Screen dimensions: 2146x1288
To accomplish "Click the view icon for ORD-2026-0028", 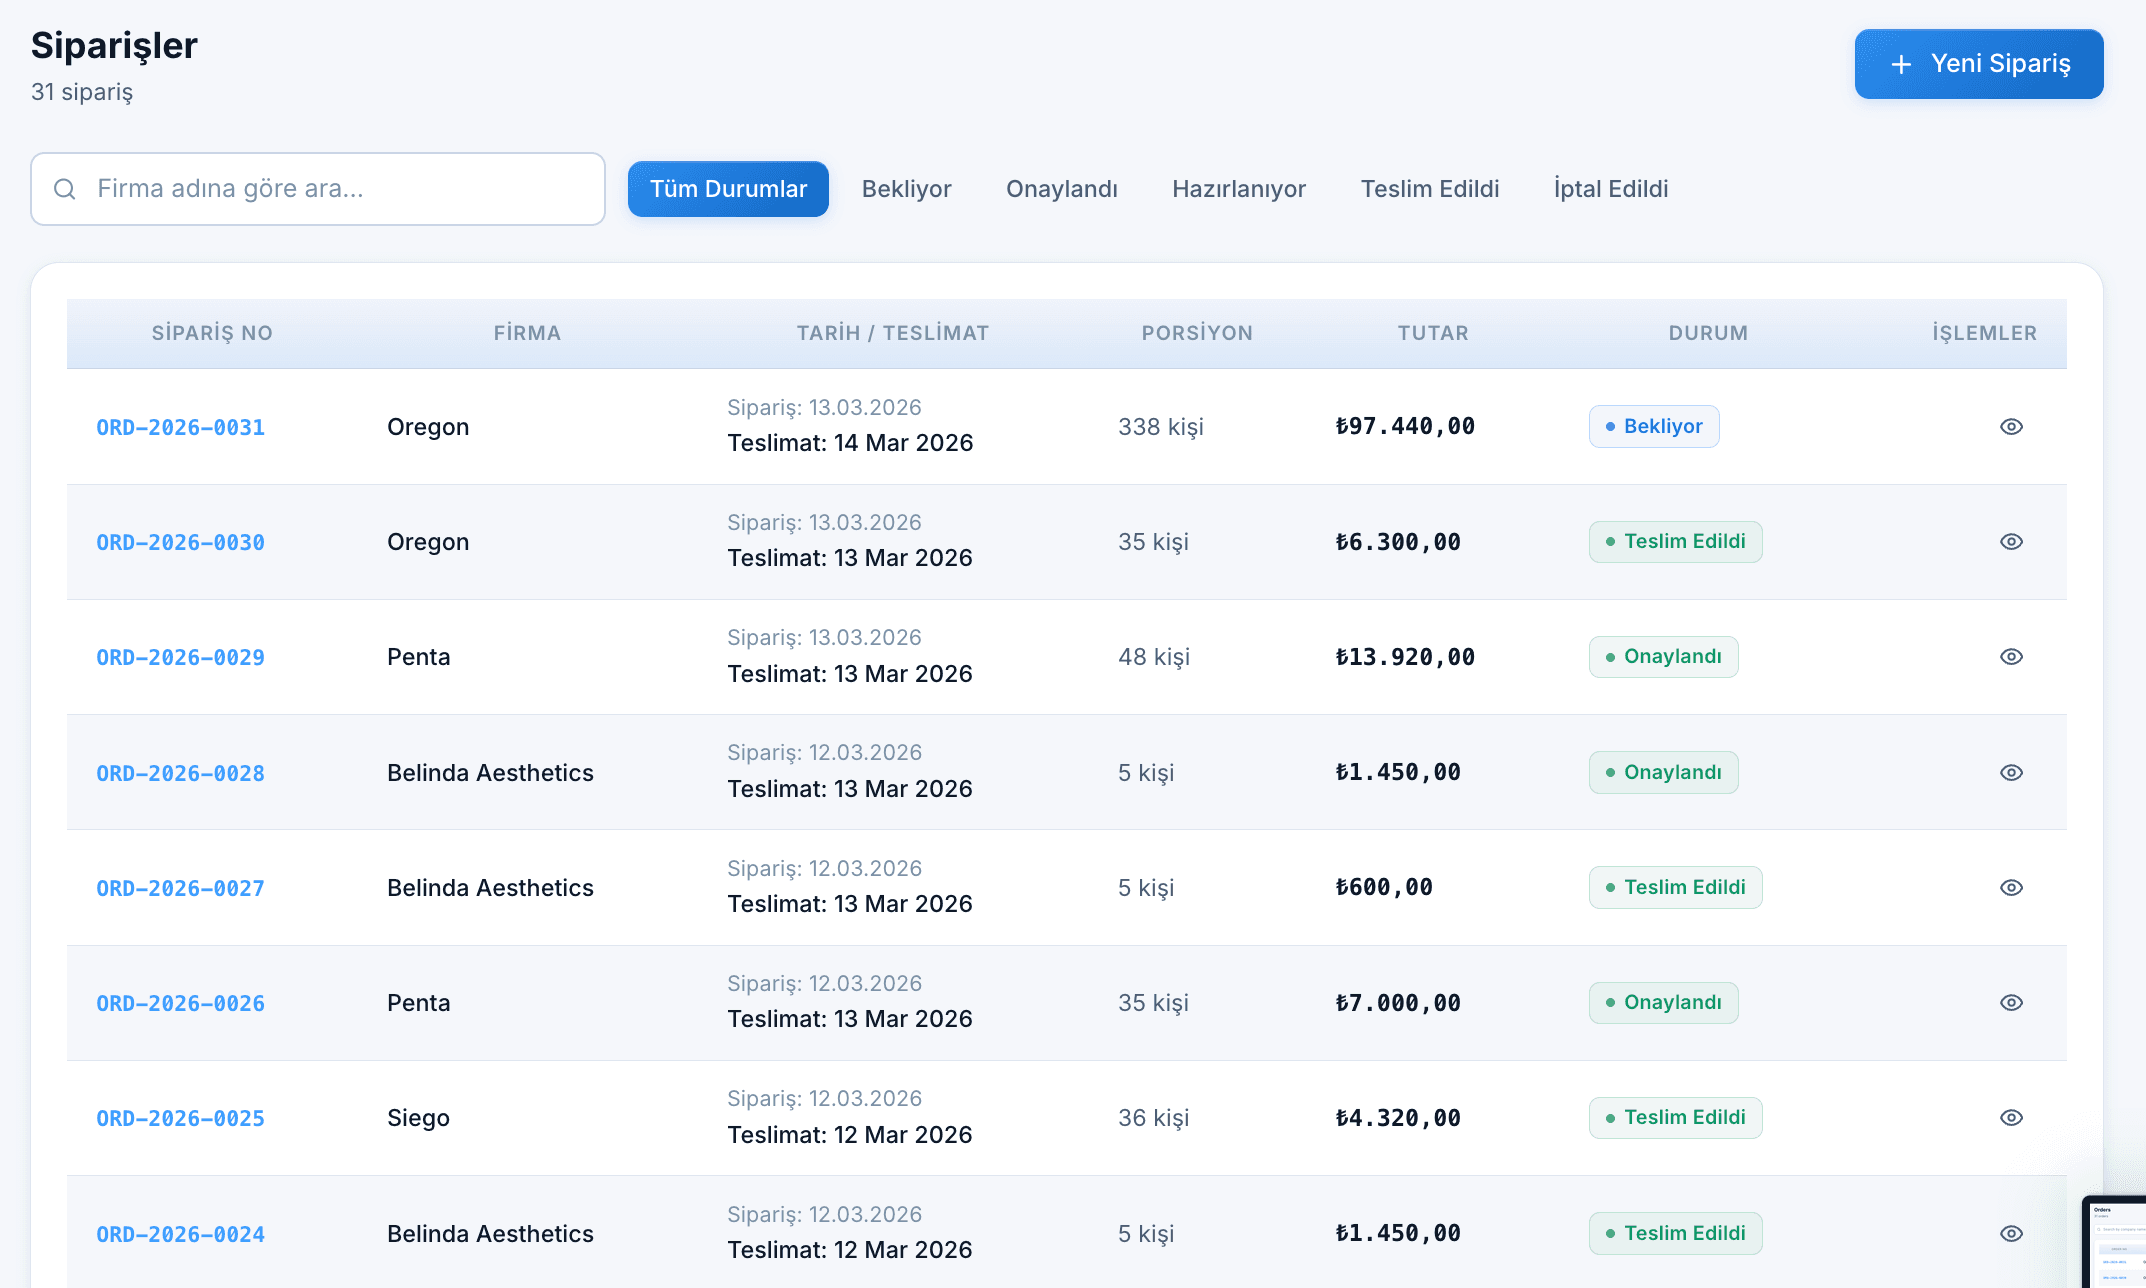I will [2011, 773].
